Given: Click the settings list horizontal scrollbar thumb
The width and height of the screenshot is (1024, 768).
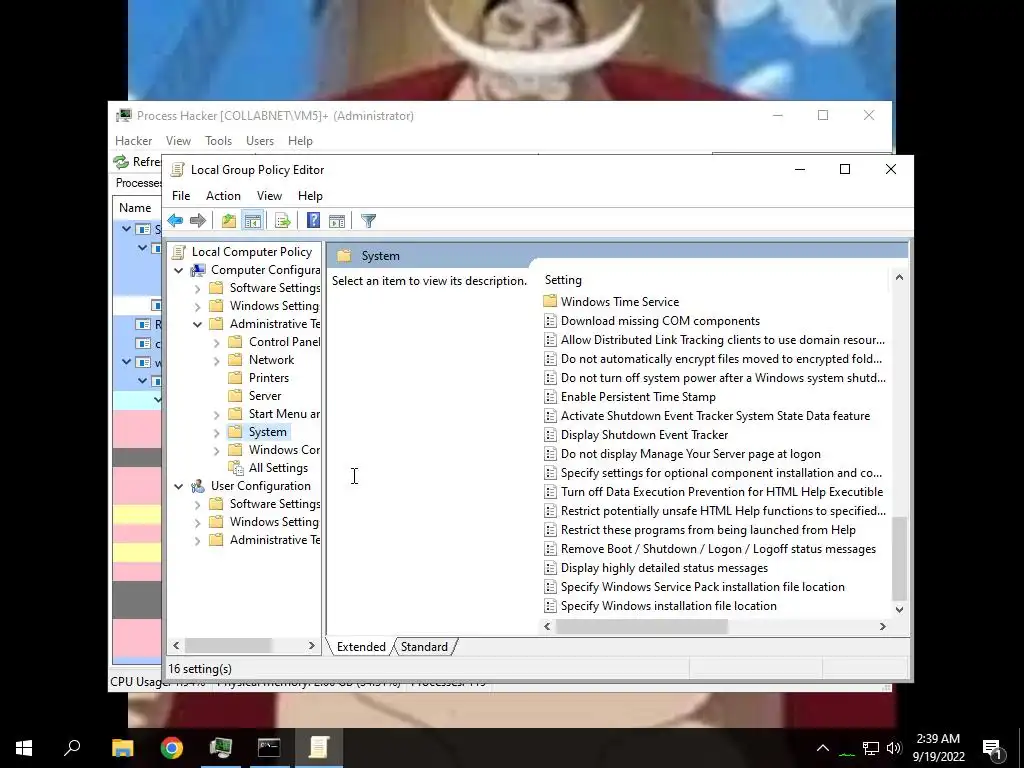Looking at the screenshot, I should click(641, 626).
